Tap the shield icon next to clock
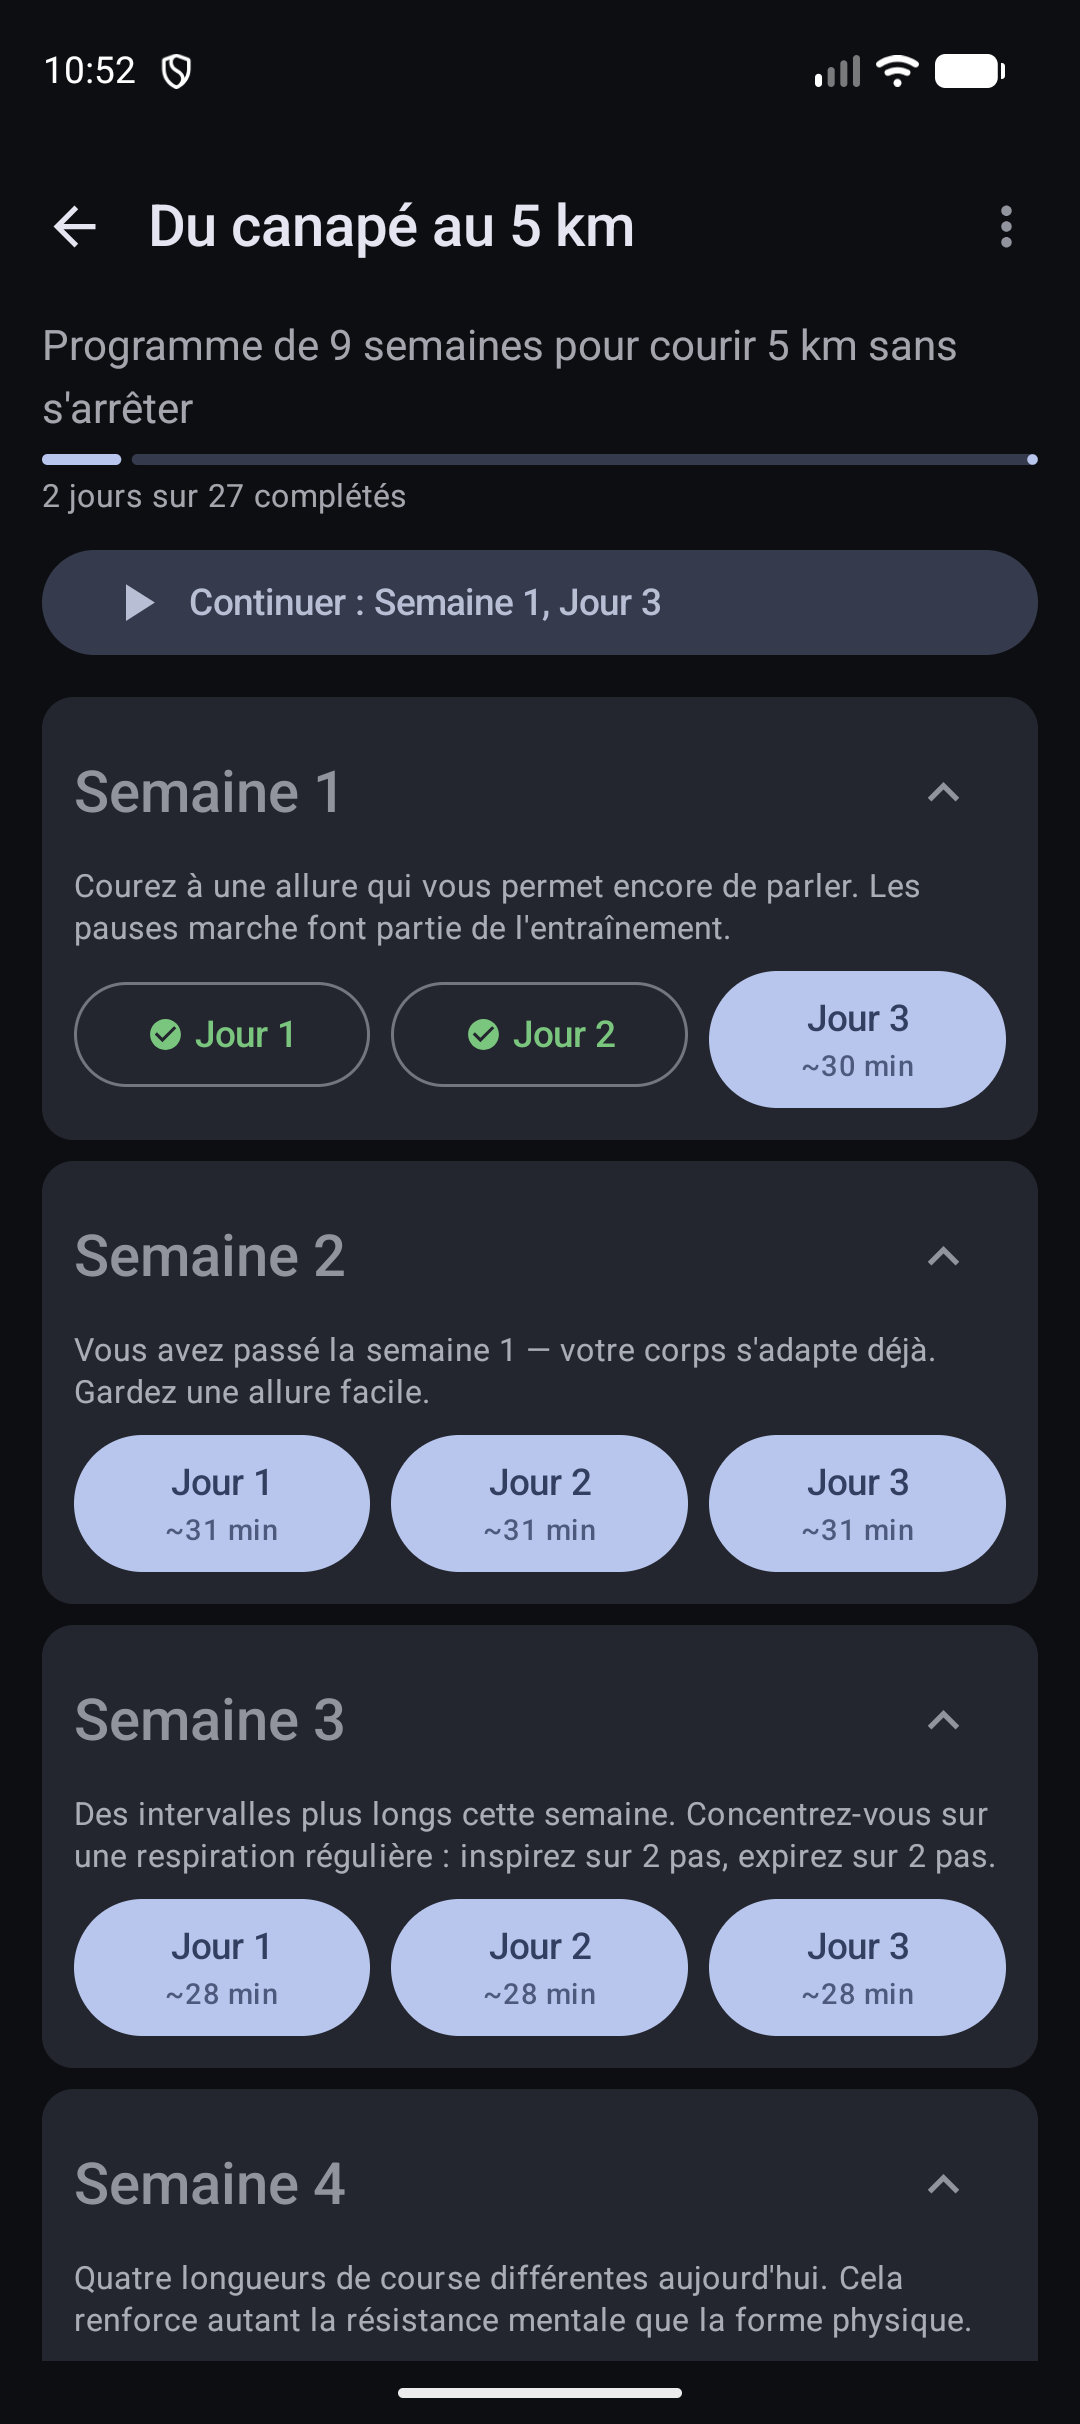Image resolution: width=1080 pixels, height=2424 pixels. tap(177, 71)
